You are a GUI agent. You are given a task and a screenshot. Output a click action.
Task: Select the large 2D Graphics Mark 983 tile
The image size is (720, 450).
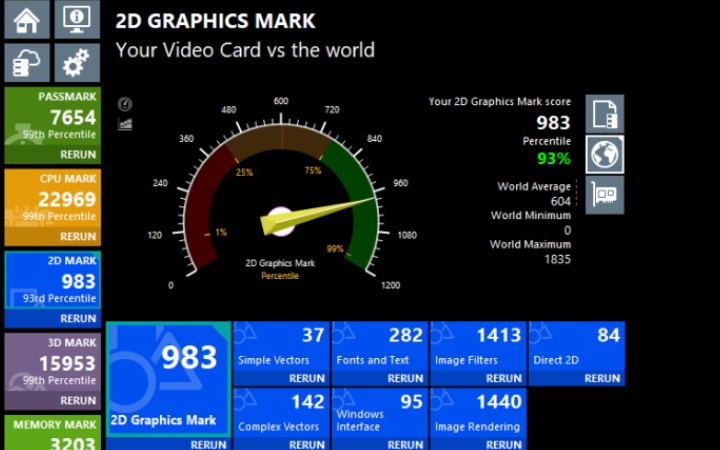169,379
